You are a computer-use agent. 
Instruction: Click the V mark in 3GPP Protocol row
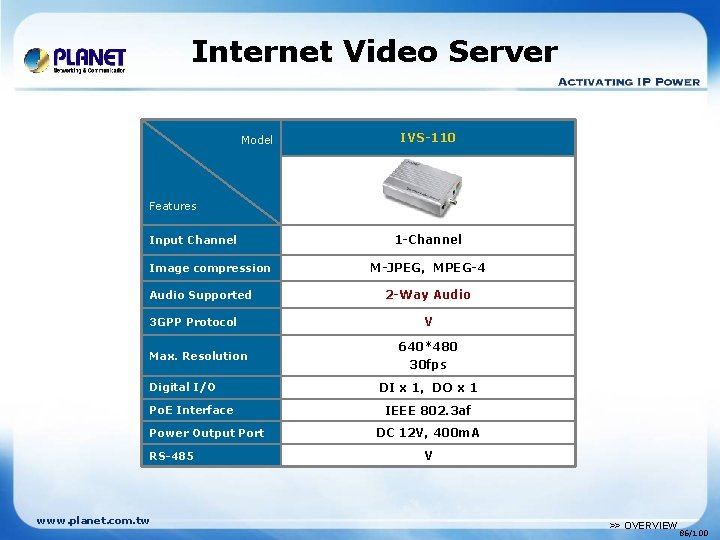click(x=428, y=321)
